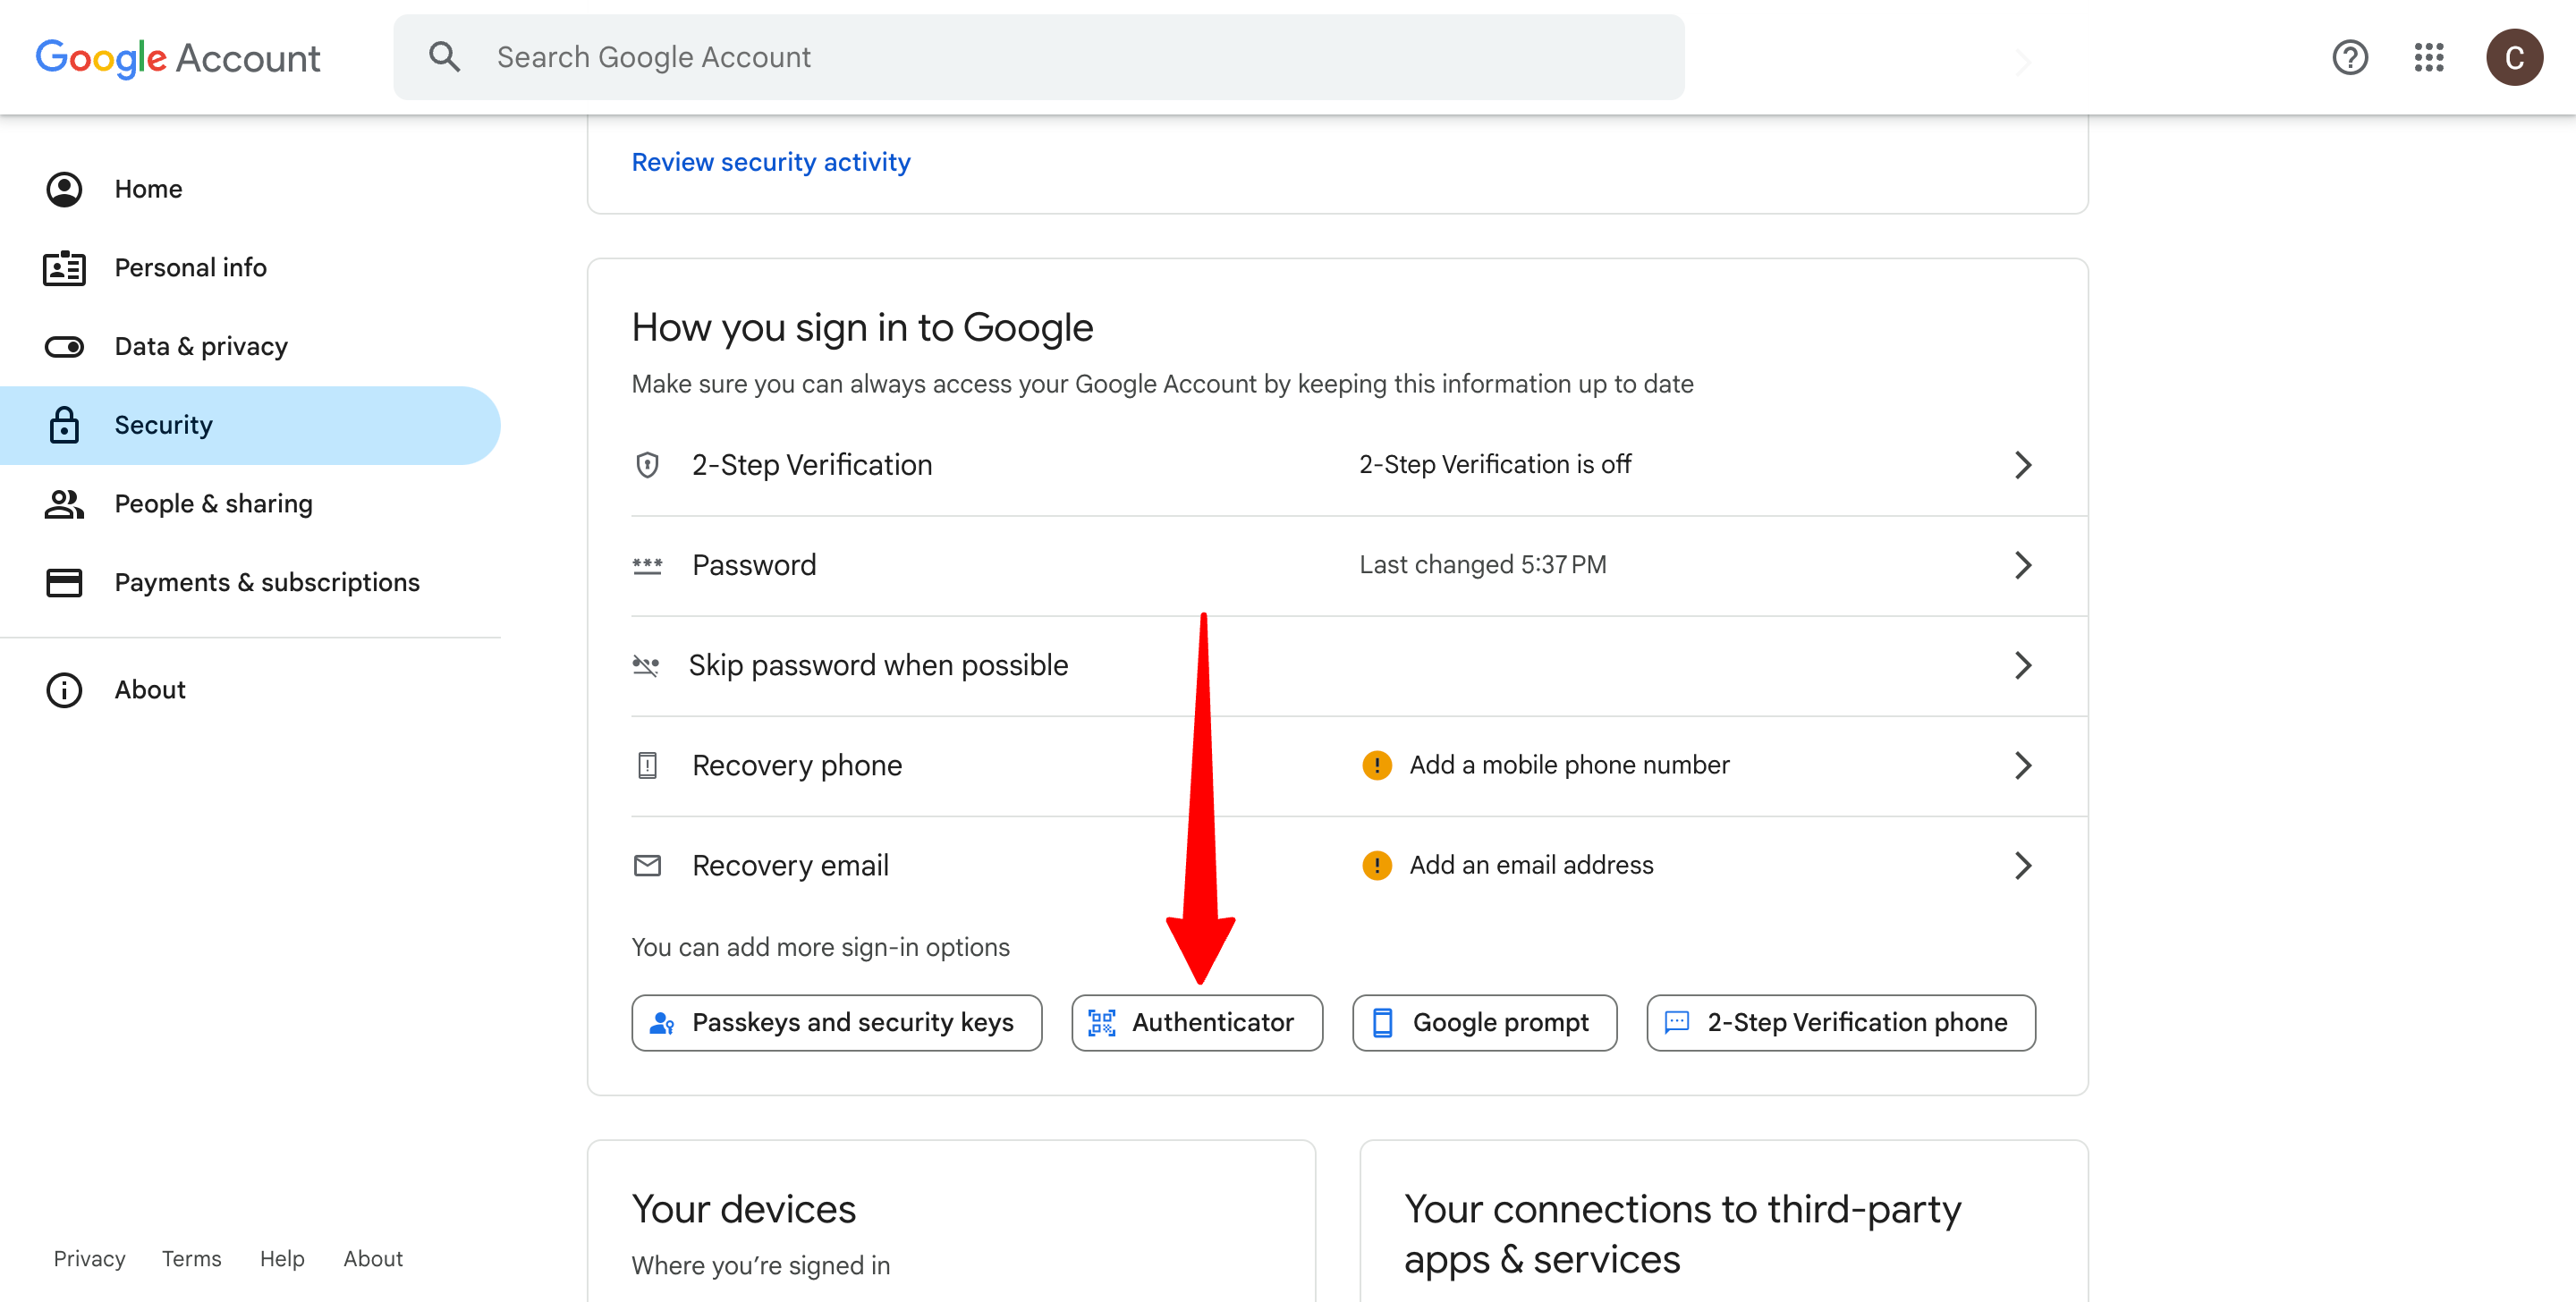Click the 2-Step Verification shield icon
This screenshot has width=2576, height=1302.
[x=647, y=465]
